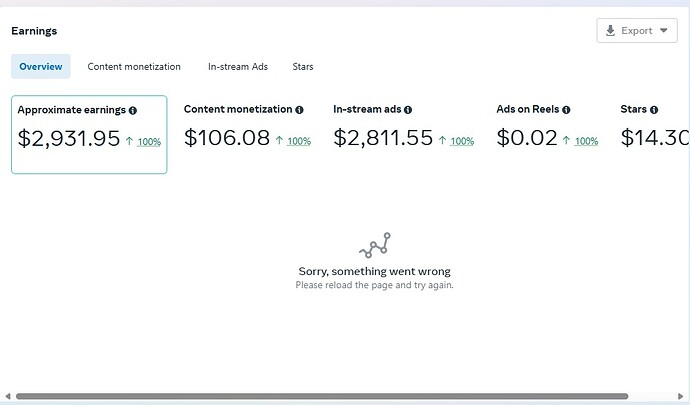Select the Overview tab

(x=40, y=66)
